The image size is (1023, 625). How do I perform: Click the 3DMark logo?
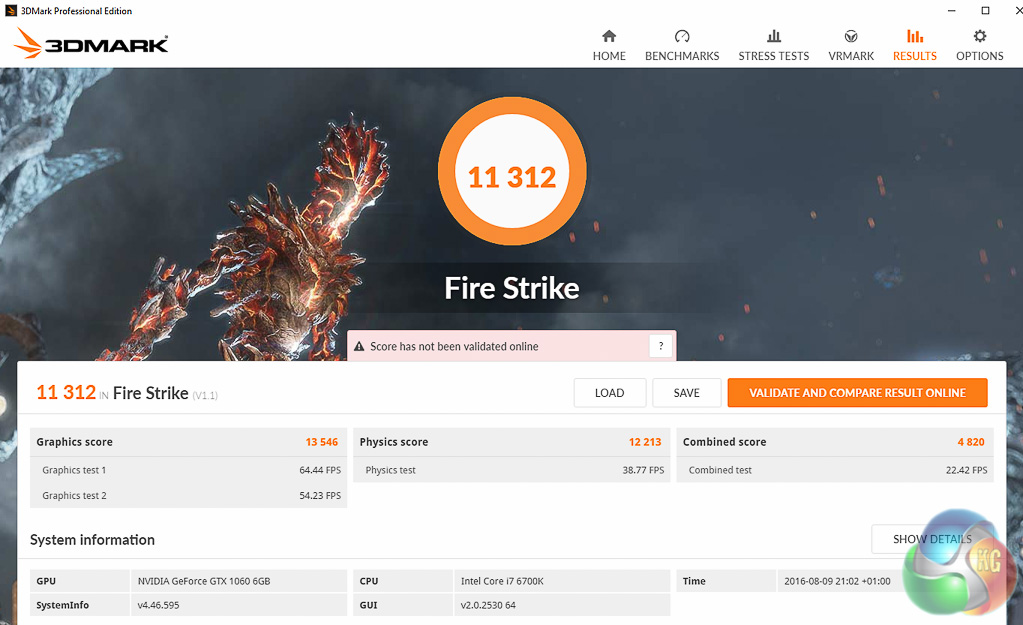(x=91, y=43)
